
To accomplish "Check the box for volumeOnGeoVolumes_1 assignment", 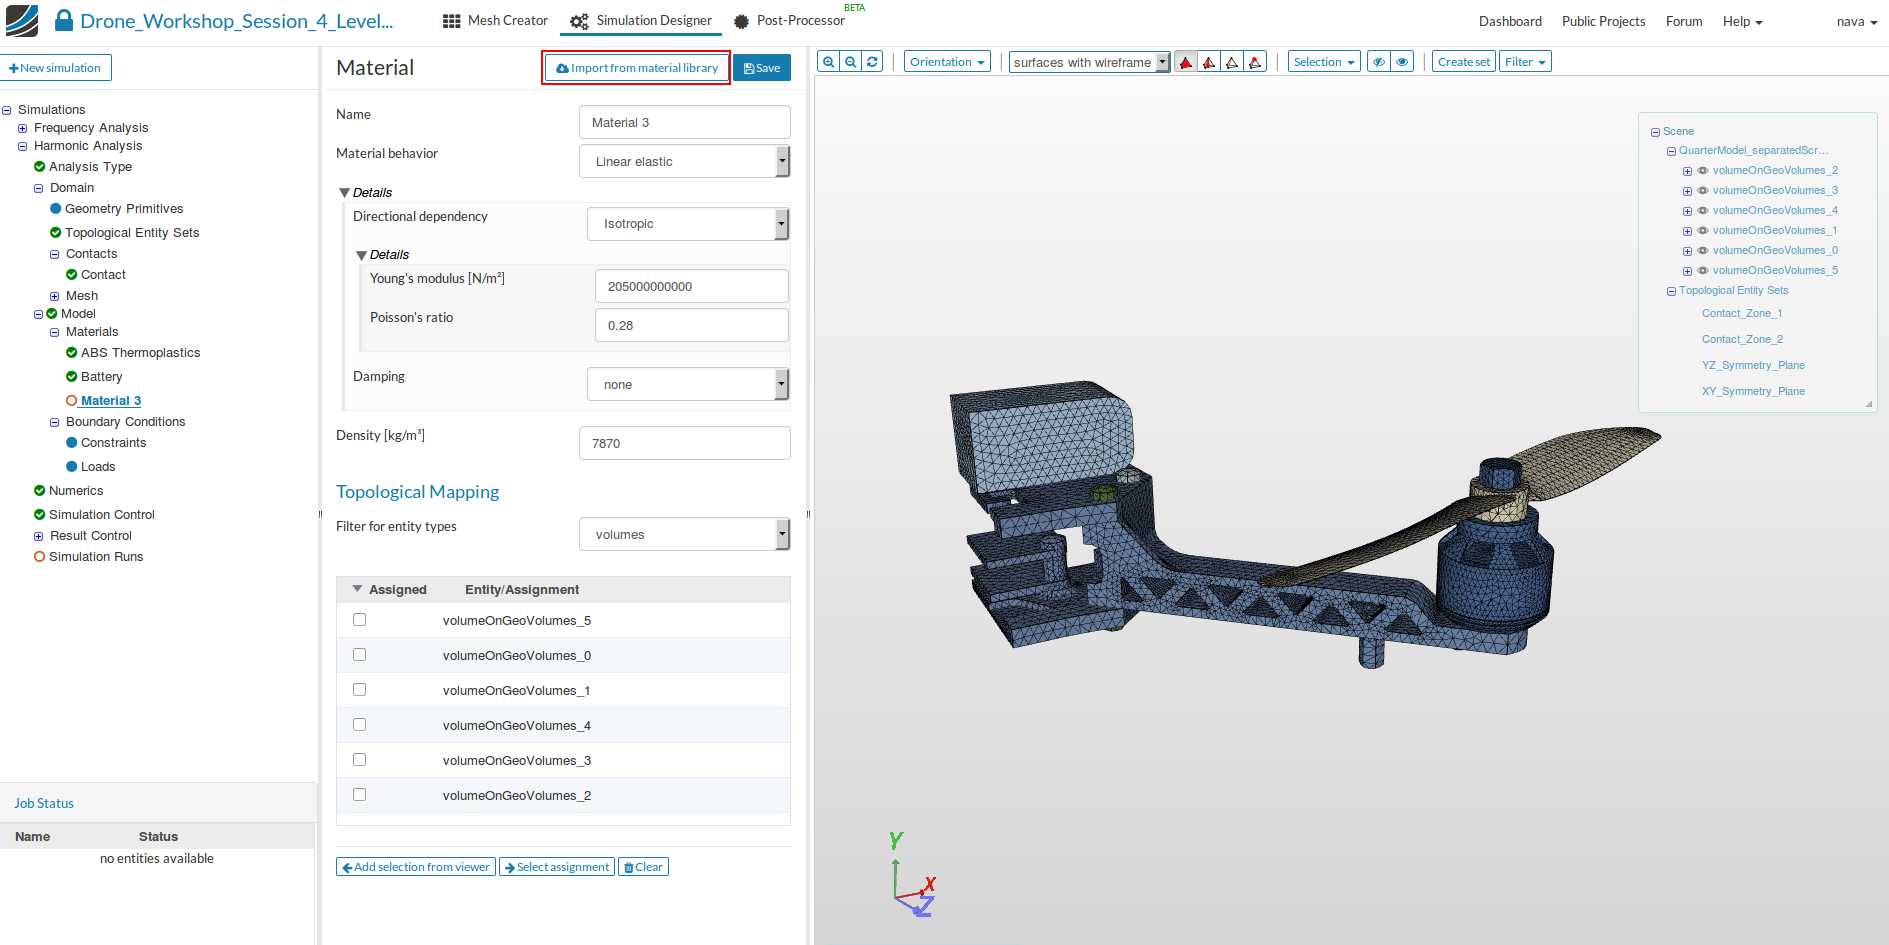I will click(x=360, y=690).
